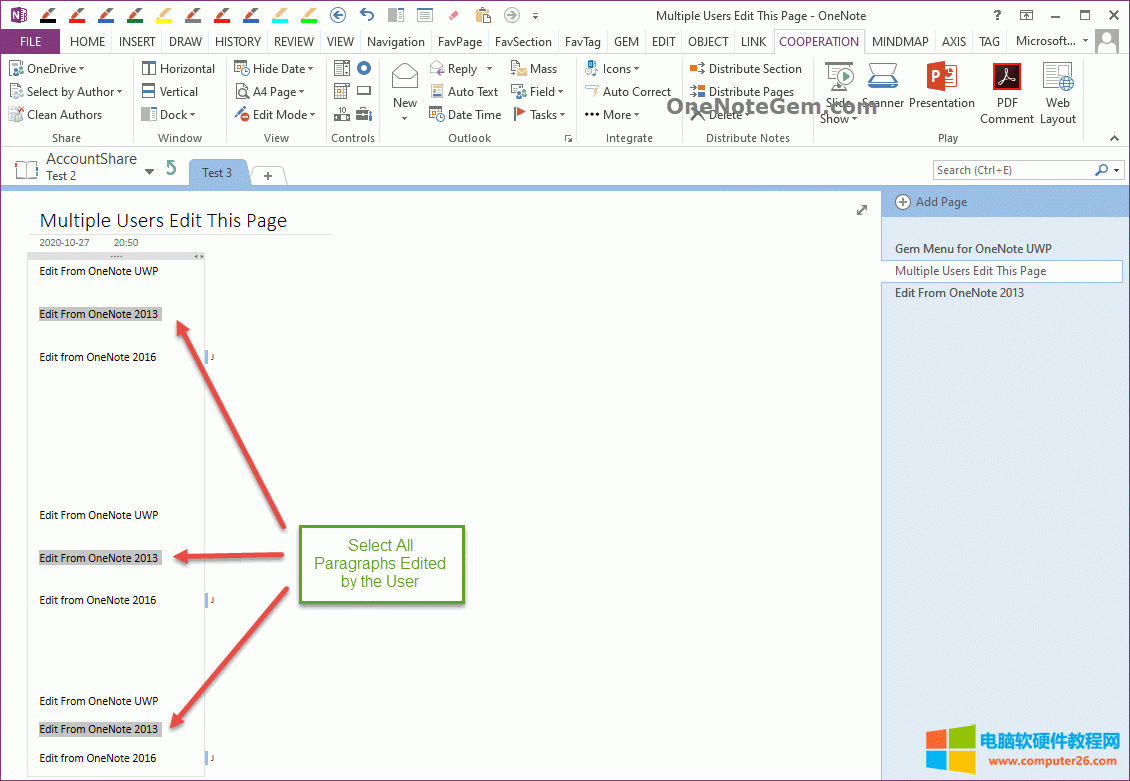Open the Field dropdown
Viewport: 1130px width, 781px height.
tap(537, 92)
